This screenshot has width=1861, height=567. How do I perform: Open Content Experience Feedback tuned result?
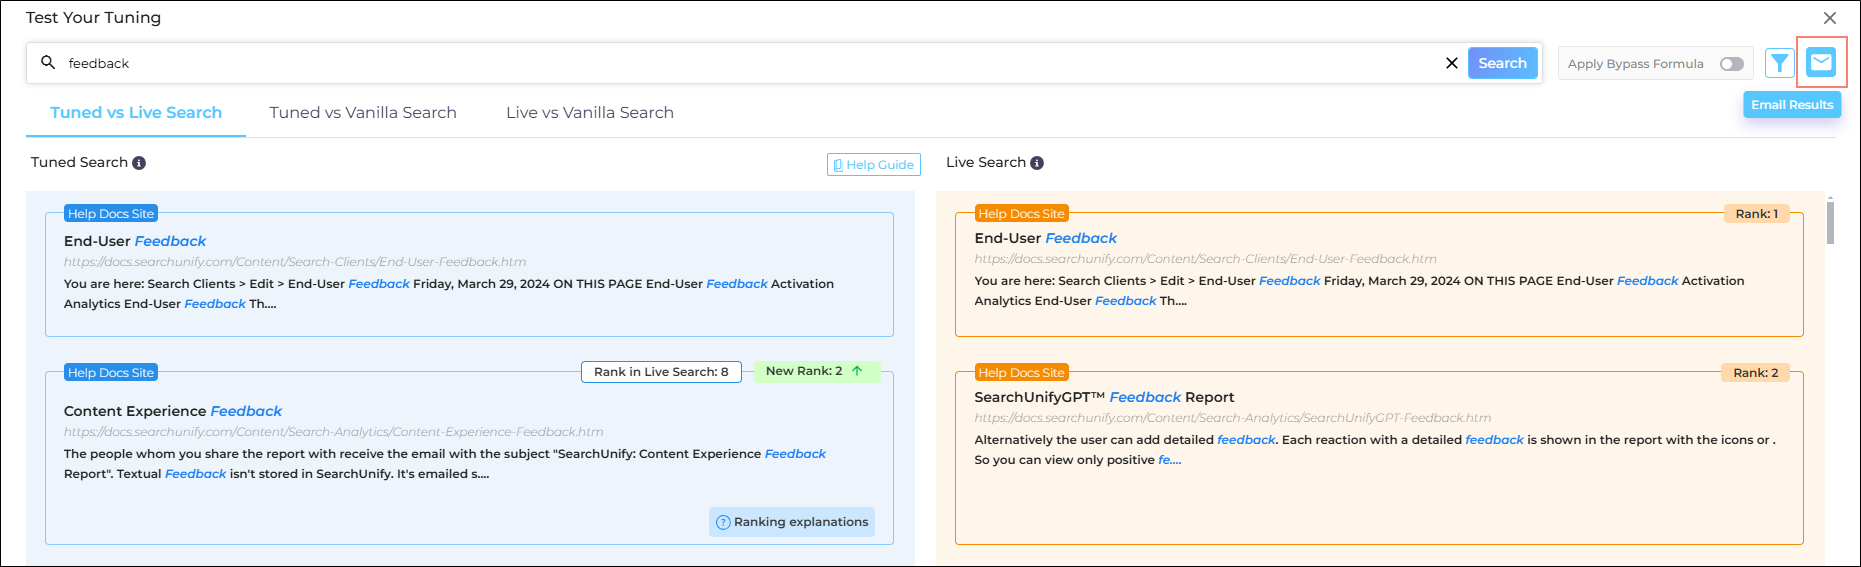[x=173, y=411]
